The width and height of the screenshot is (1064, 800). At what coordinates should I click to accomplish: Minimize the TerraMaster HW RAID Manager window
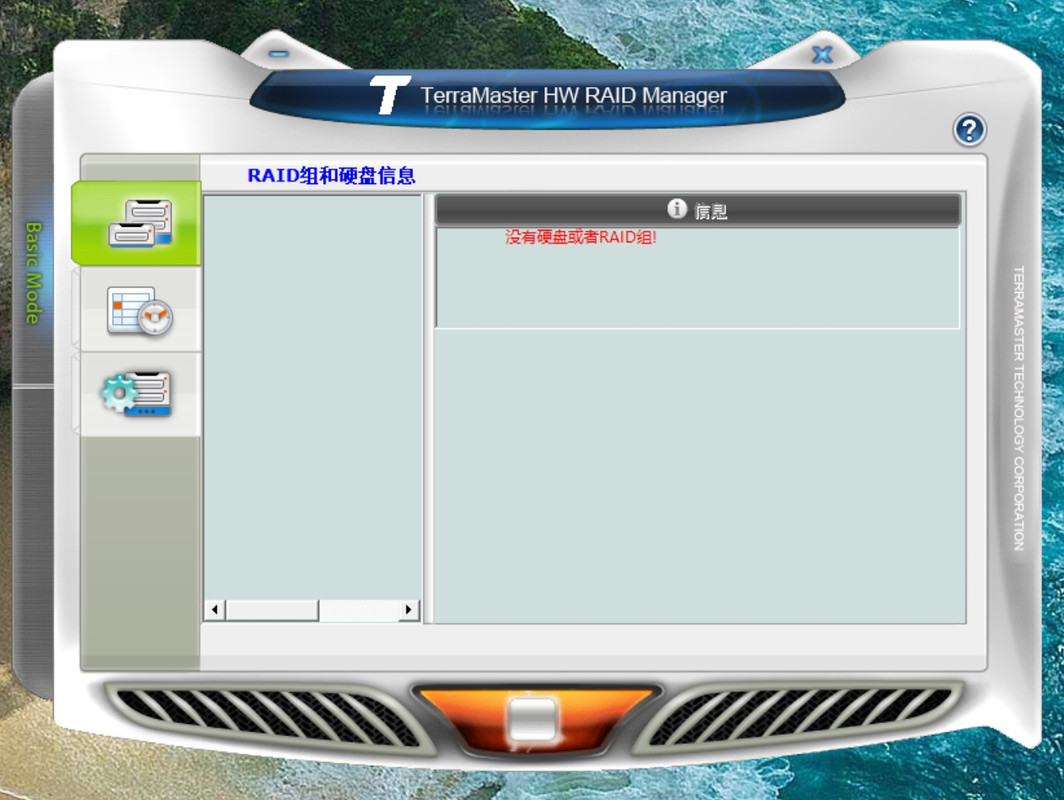(278, 54)
